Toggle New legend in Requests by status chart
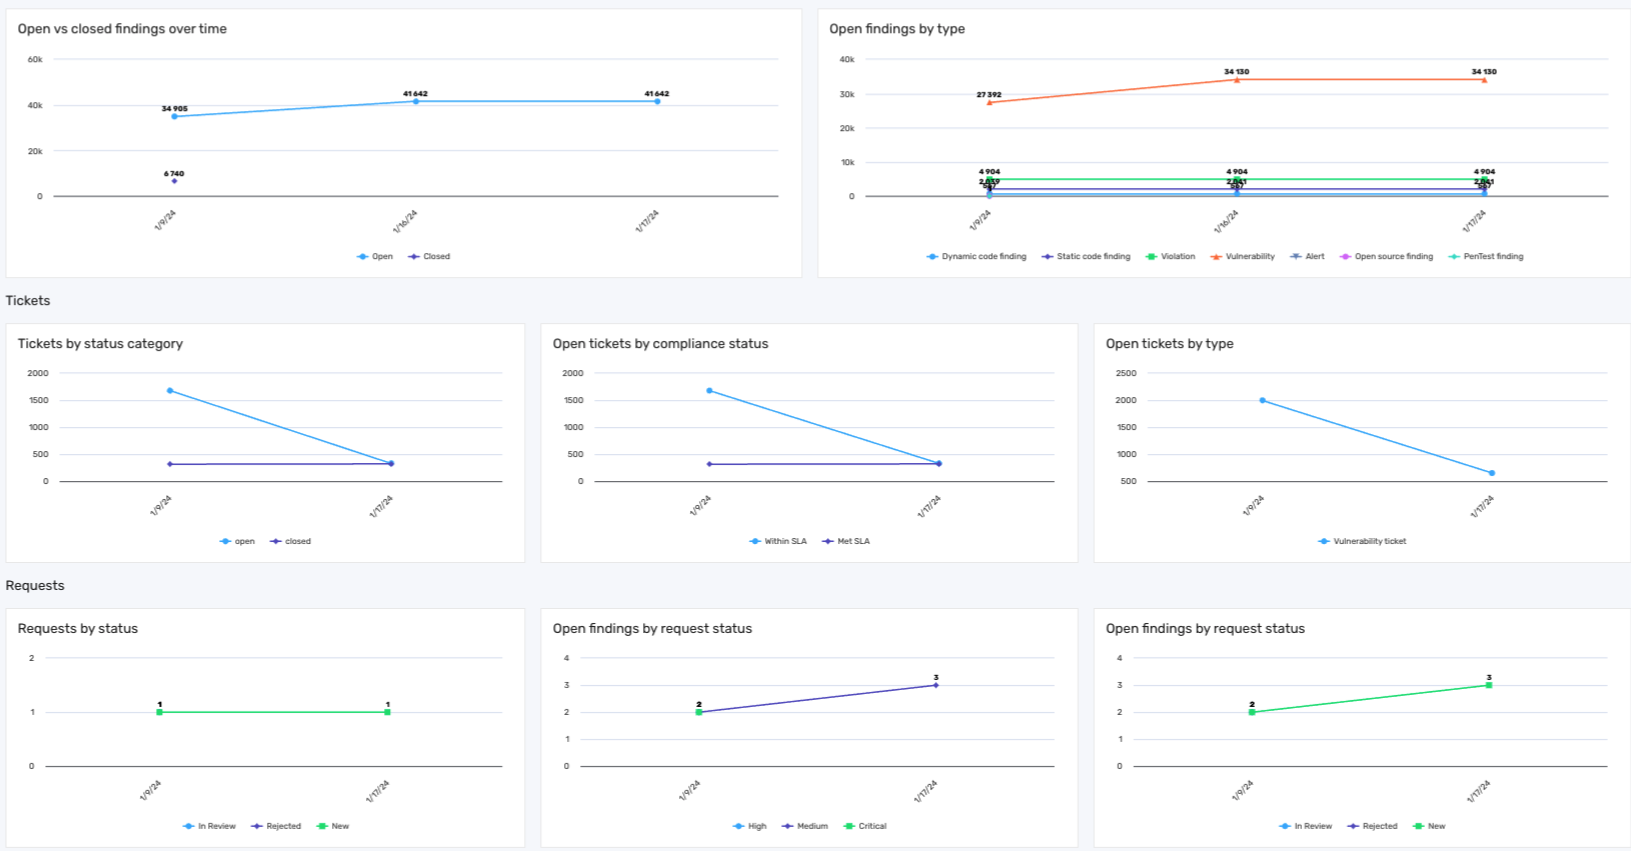1631x851 pixels. [333, 827]
